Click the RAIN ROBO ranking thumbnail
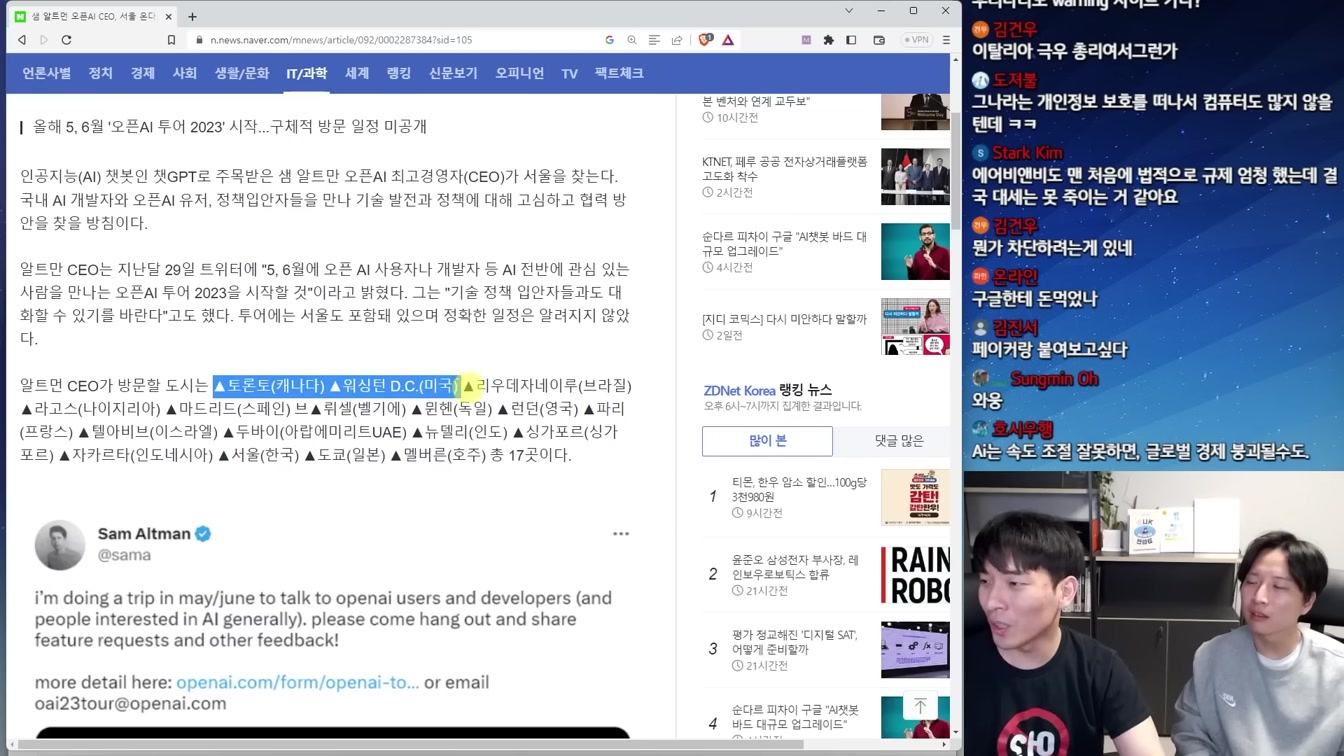Screen dimensions: 1344x756 tap(915, 575)
